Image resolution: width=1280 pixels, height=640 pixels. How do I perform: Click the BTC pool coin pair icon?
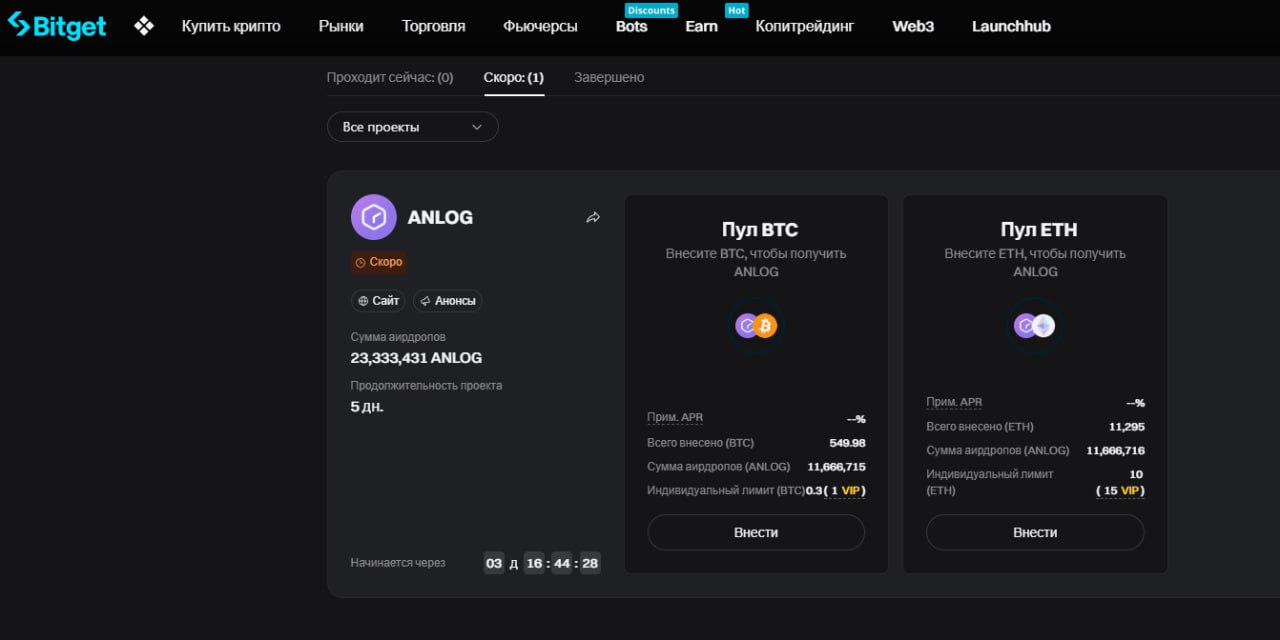[x=756, y=326]
